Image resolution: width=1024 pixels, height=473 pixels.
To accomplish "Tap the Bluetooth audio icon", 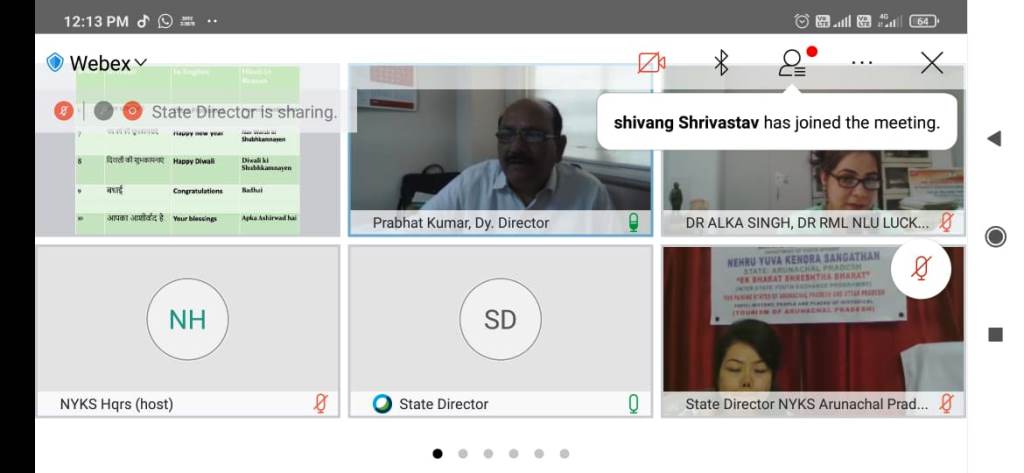I will [x=721, y=63].
